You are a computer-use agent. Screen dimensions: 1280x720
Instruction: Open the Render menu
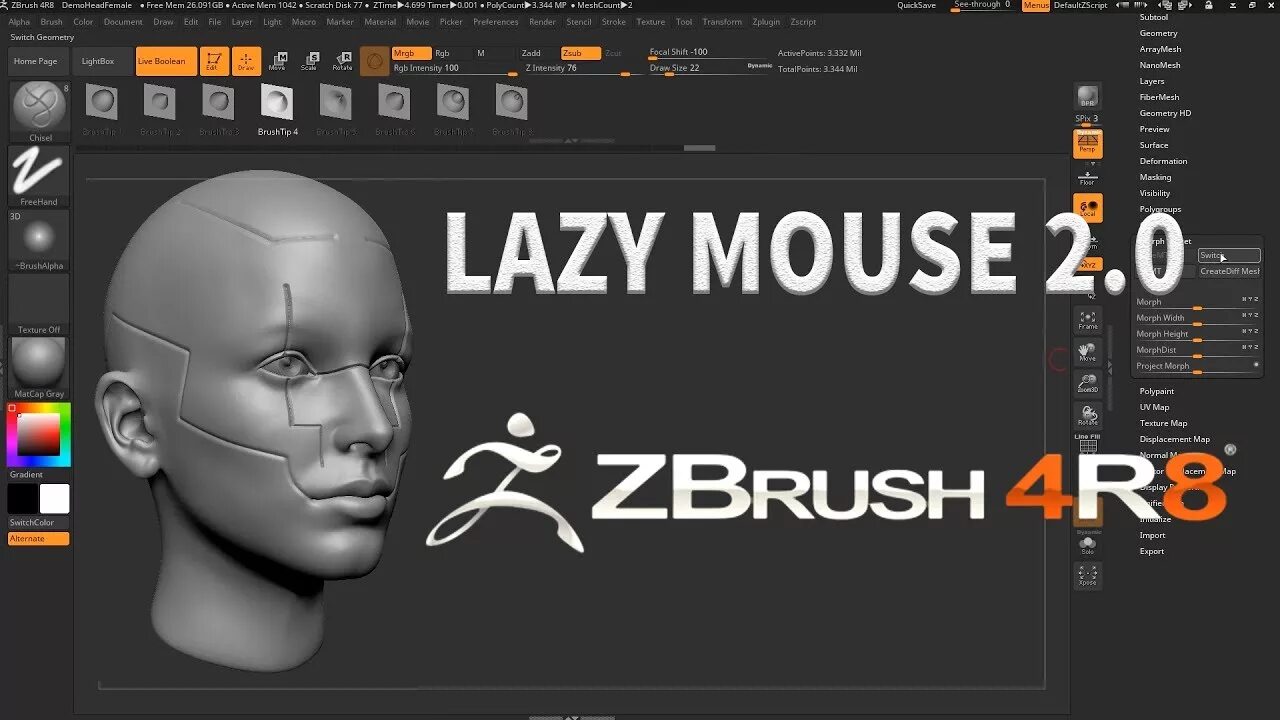542,21
